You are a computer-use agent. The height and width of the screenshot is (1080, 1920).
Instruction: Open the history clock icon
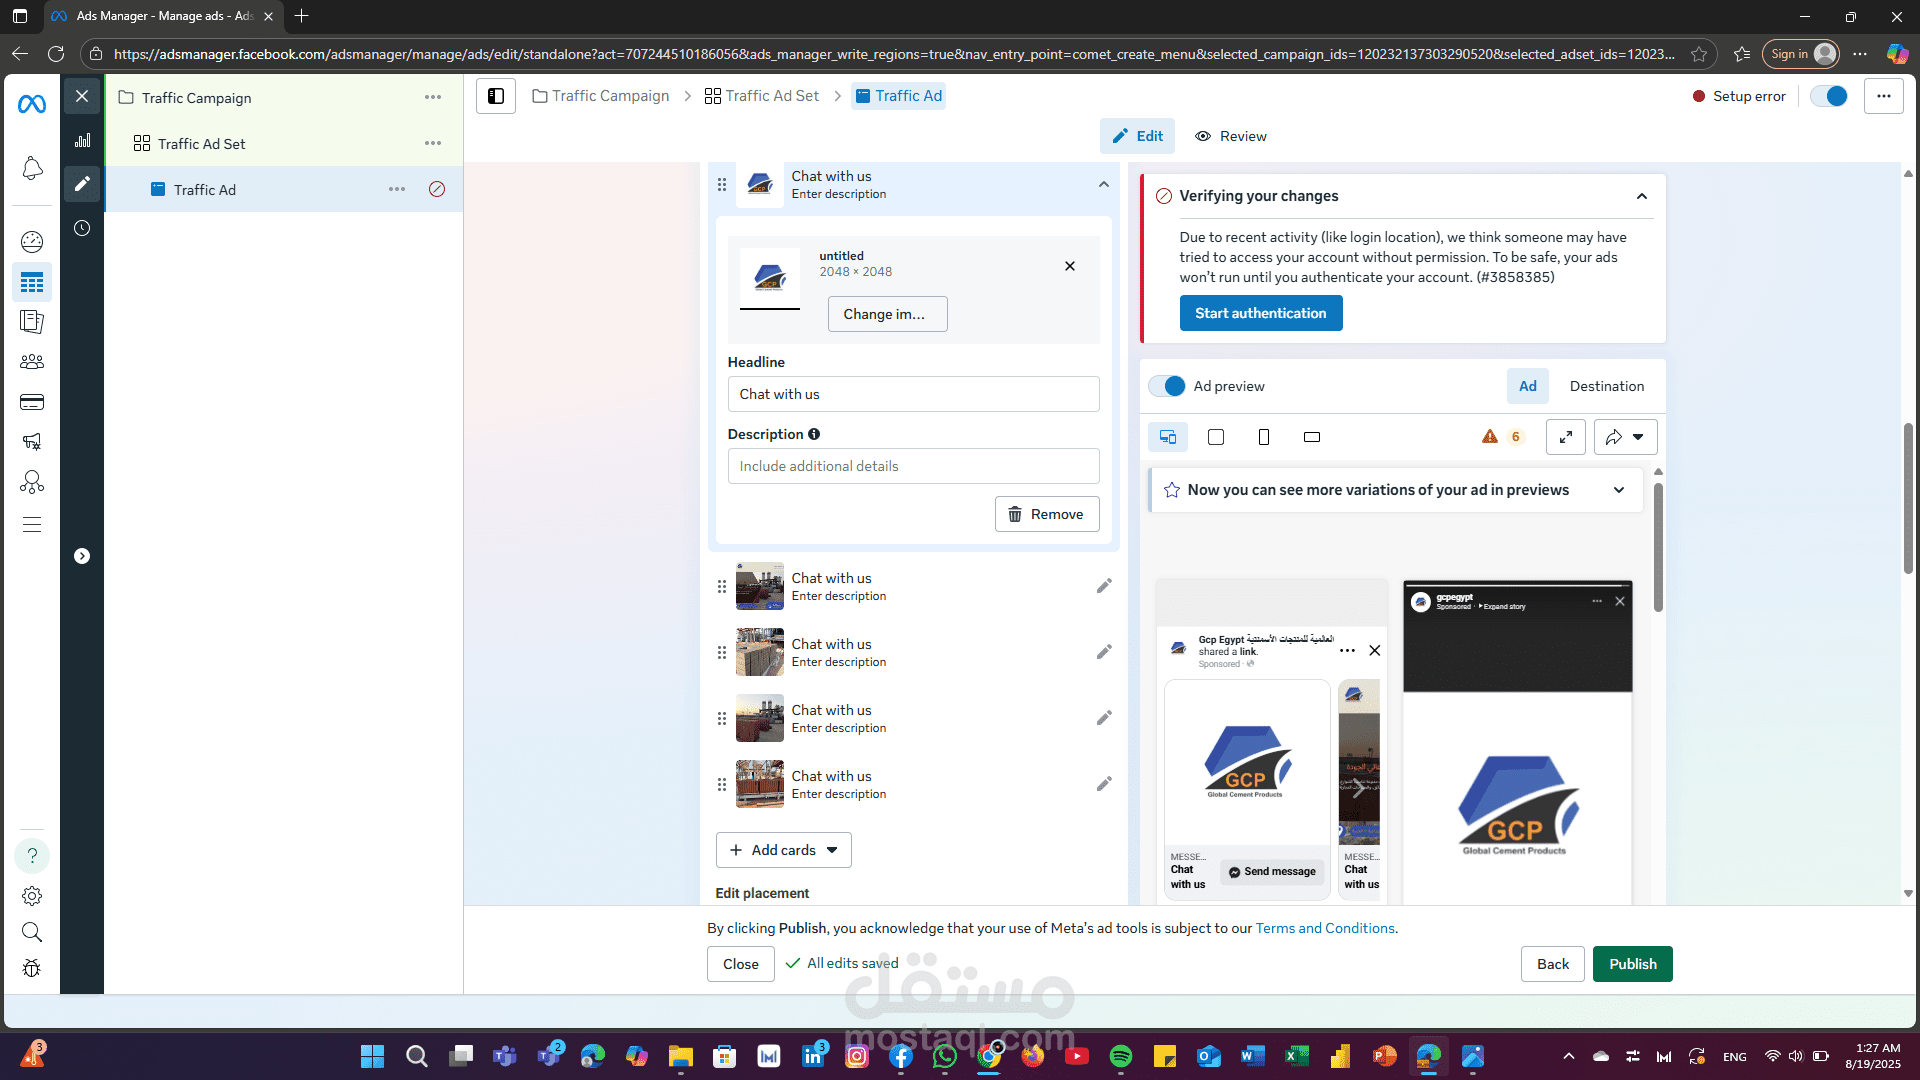pyautogui.click(x=82, y=228)
